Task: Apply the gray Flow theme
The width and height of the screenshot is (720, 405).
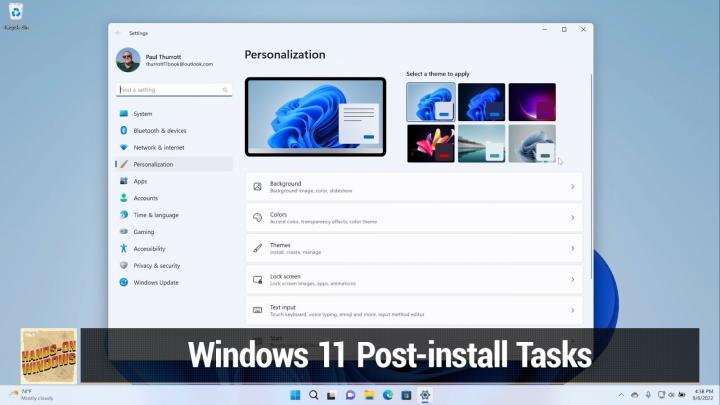Action: click(532, 143)
